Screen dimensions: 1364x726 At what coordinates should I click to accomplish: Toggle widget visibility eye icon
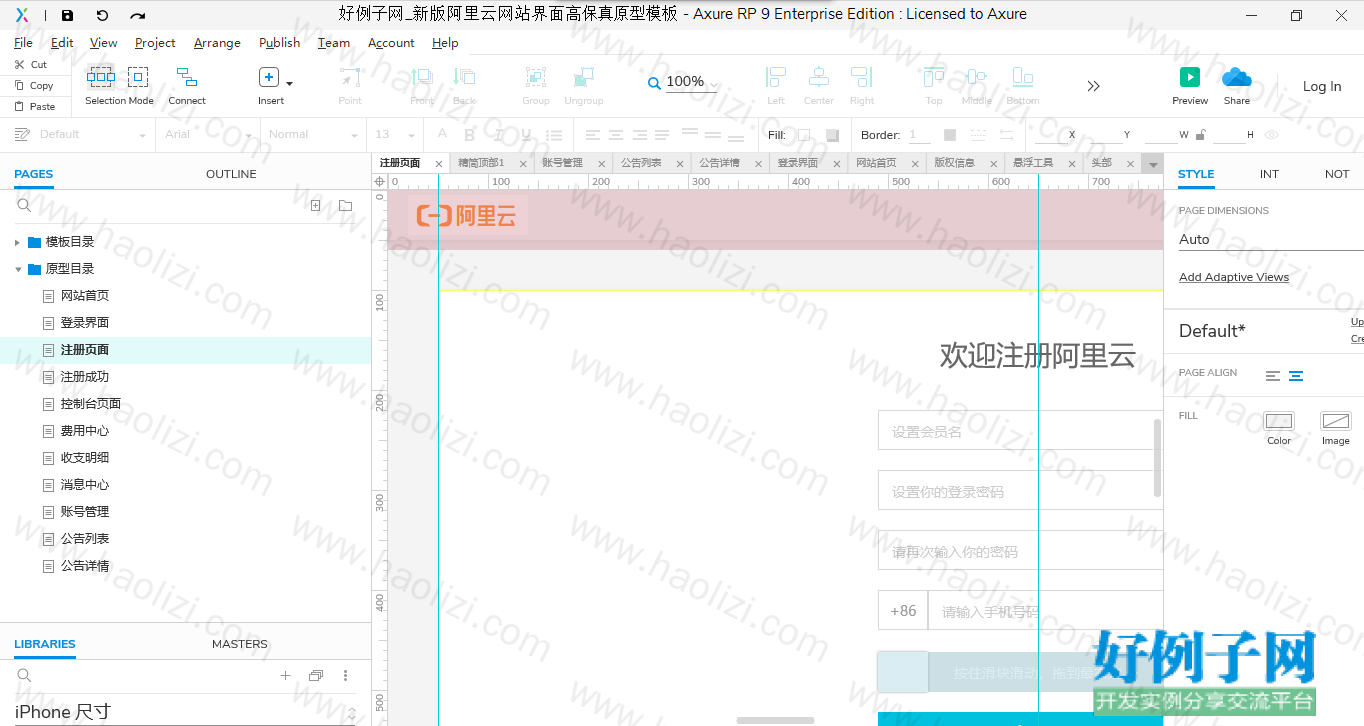(x=1272, y=135)
